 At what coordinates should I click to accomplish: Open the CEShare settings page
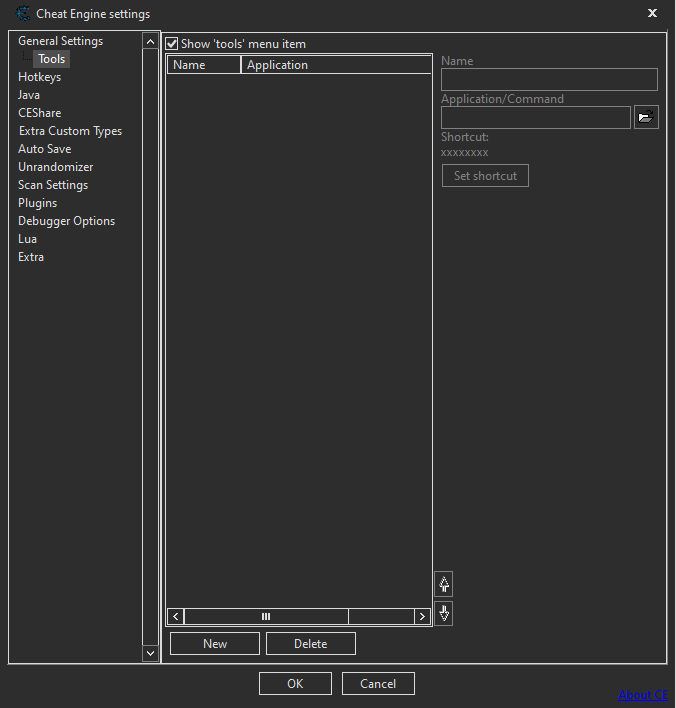click(x=39, y=113)
